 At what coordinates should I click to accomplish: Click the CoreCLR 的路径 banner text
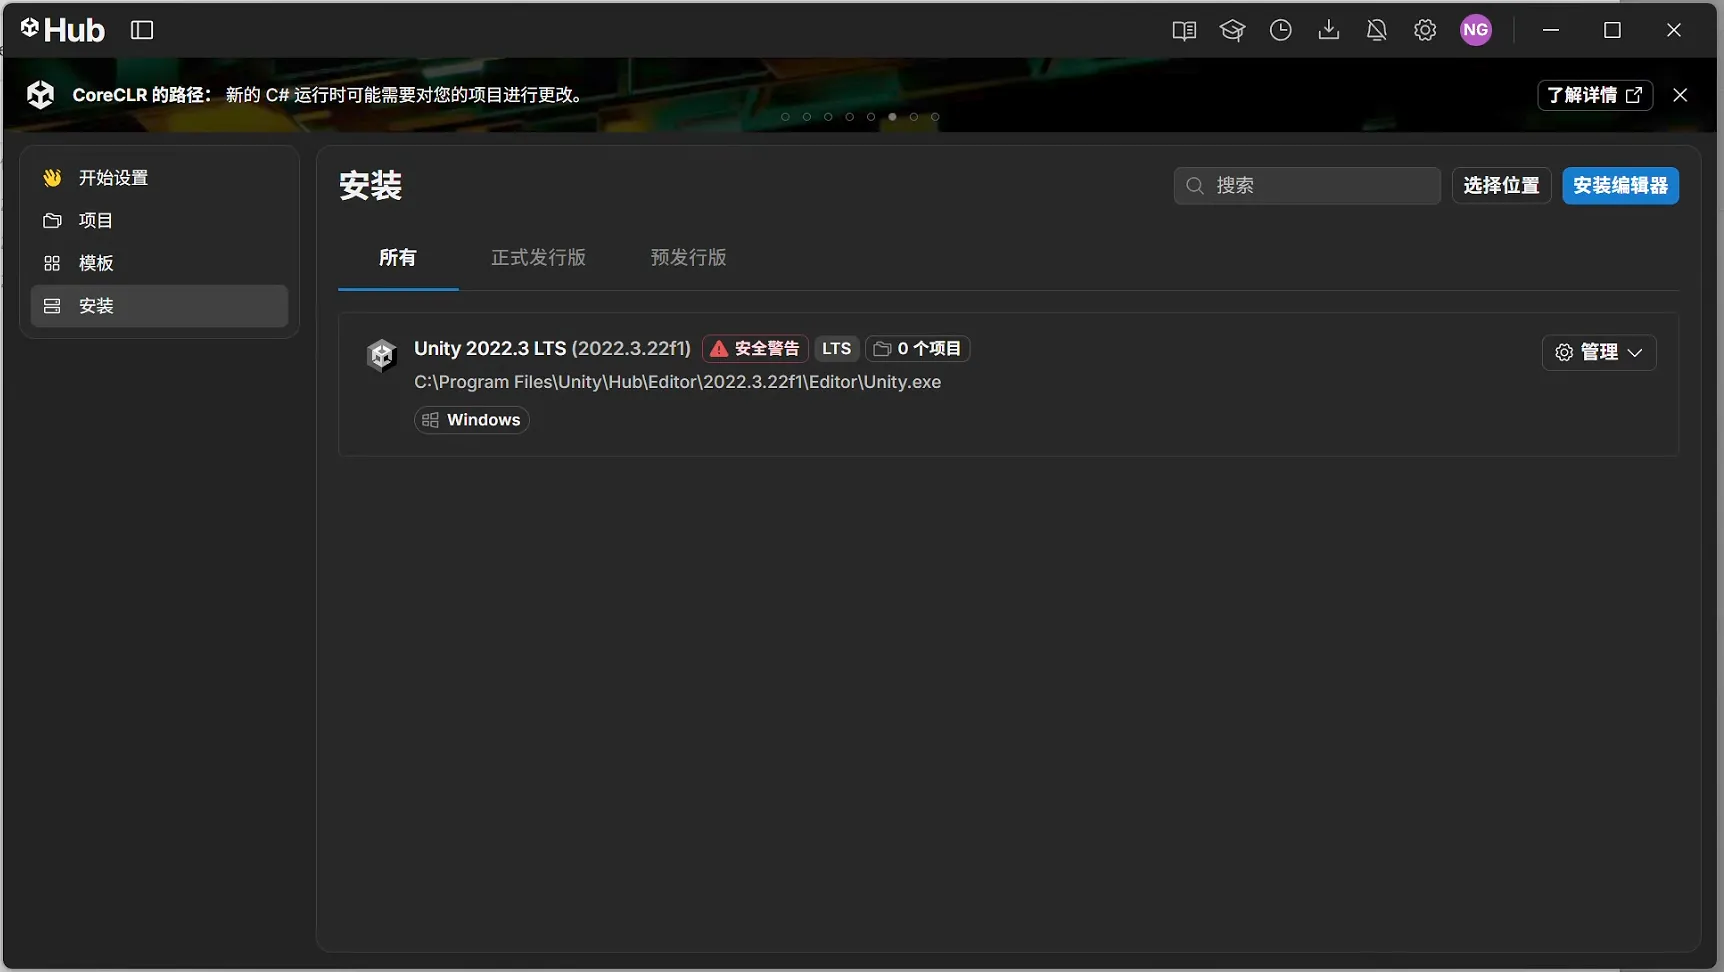(x=328, y=95)
